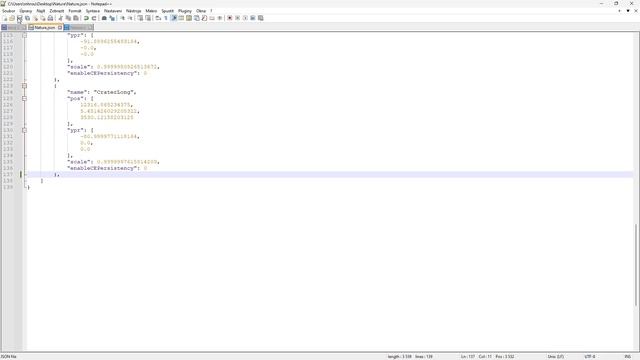Click line number 137 in the margin
This screenshot has width=640, height=360.
[8, 175]
